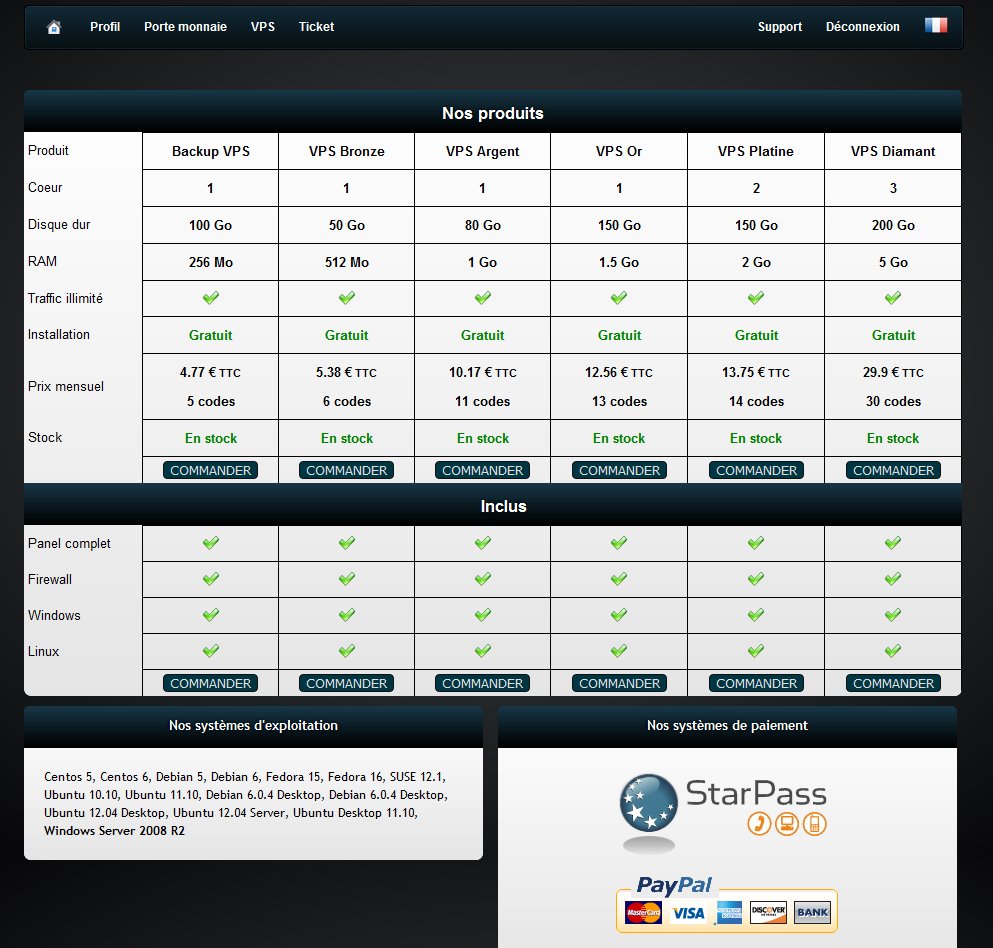Screen dimensions: 993x948
Task: Open the Profil menu item
Action: (105, 27)
